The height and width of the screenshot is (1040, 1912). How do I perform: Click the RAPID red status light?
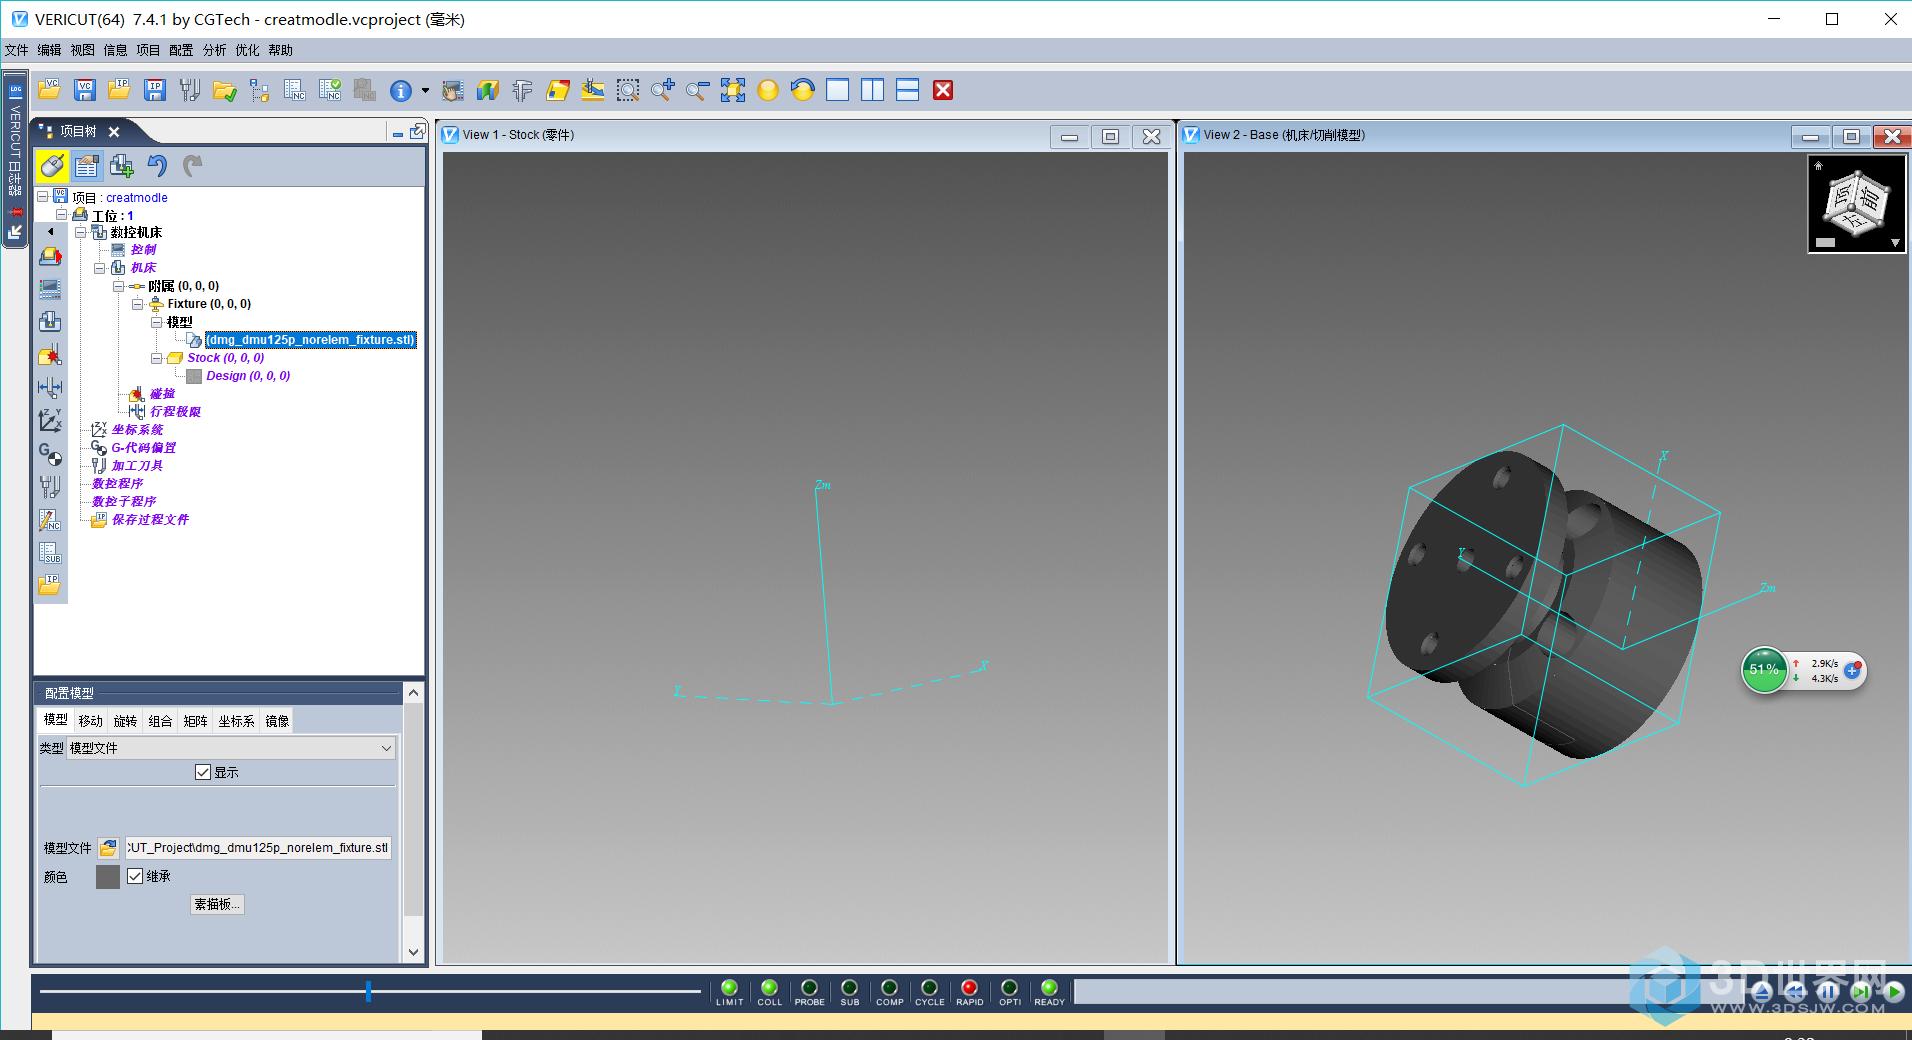(969, 988)
